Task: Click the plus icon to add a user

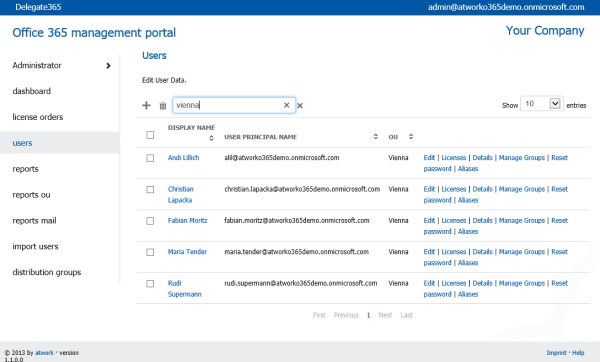Action: (x=146, y=105)
